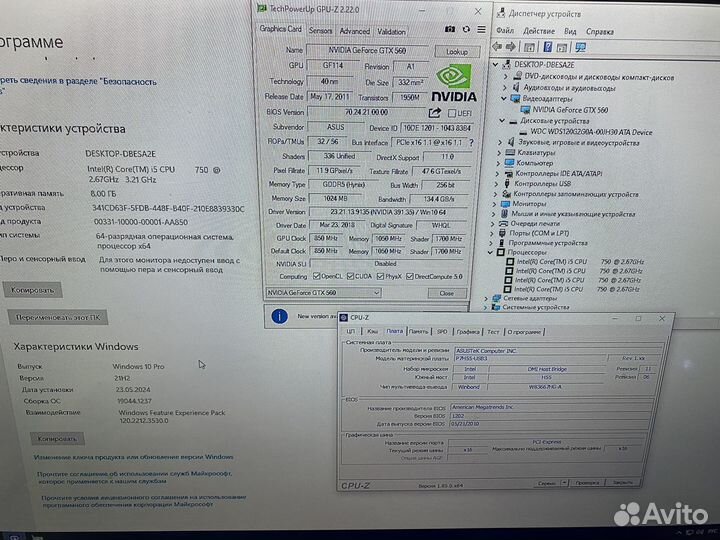720x540 pixels.
Task: Open Microsoft services agreement link
Action: 135,477
